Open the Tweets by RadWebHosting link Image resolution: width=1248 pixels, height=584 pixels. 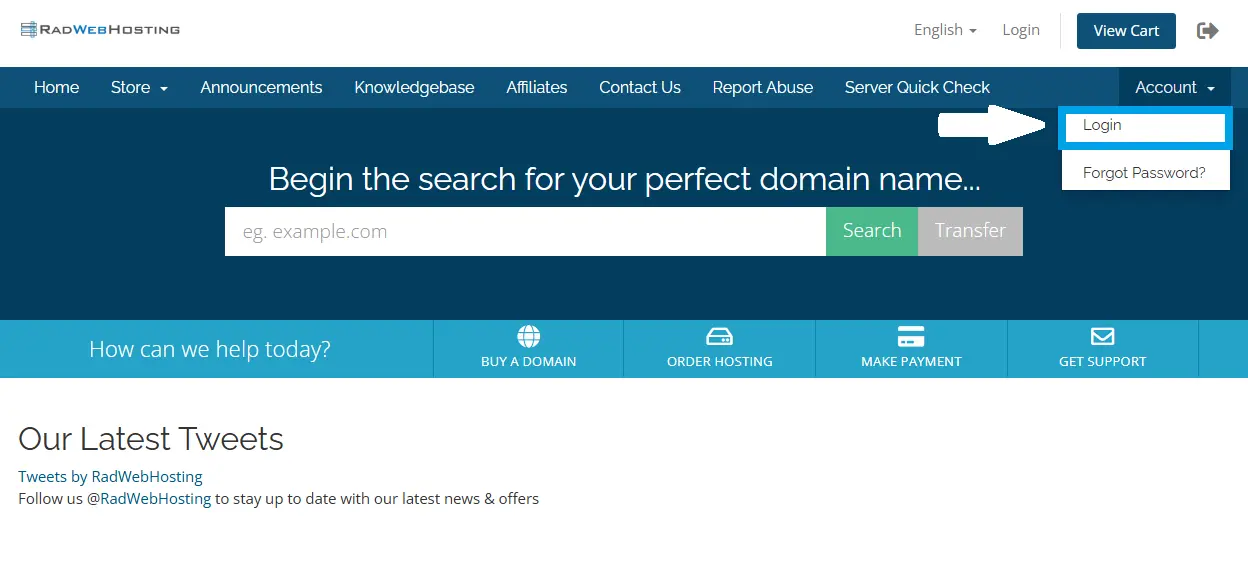[110, 477]
